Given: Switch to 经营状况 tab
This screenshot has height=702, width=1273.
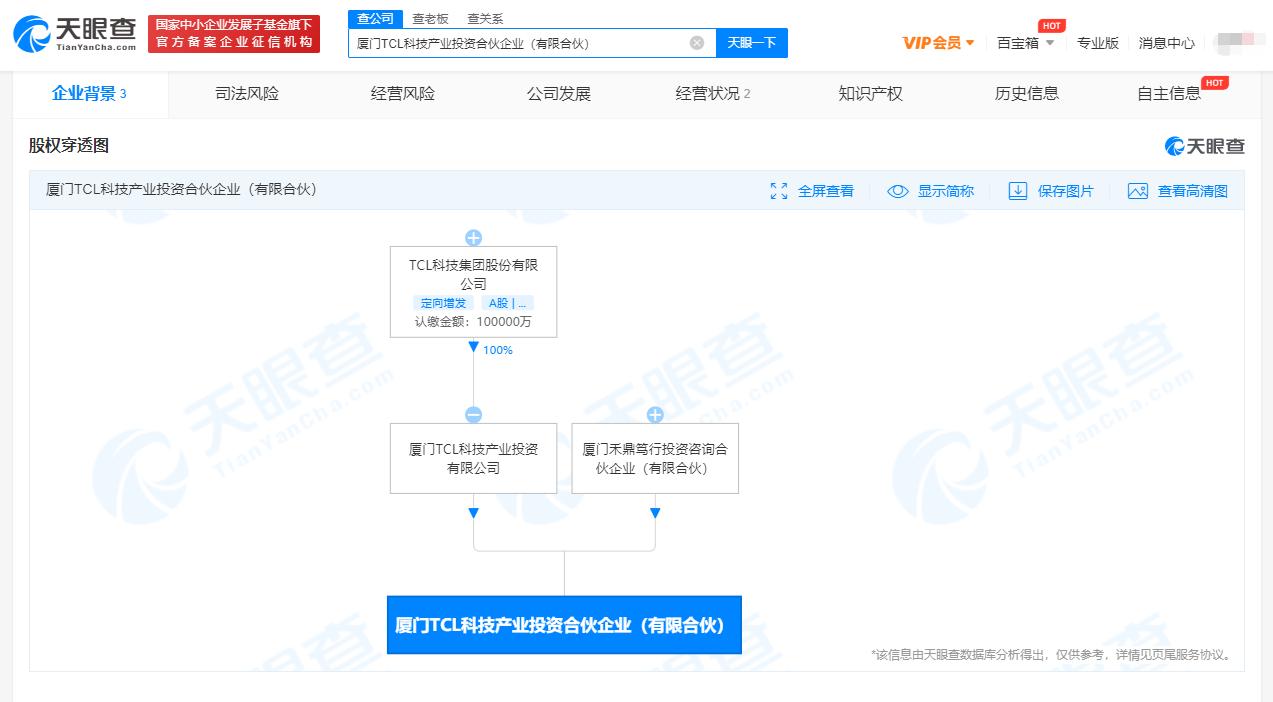Looking at the screenshot, I should (x=714, y=94).
